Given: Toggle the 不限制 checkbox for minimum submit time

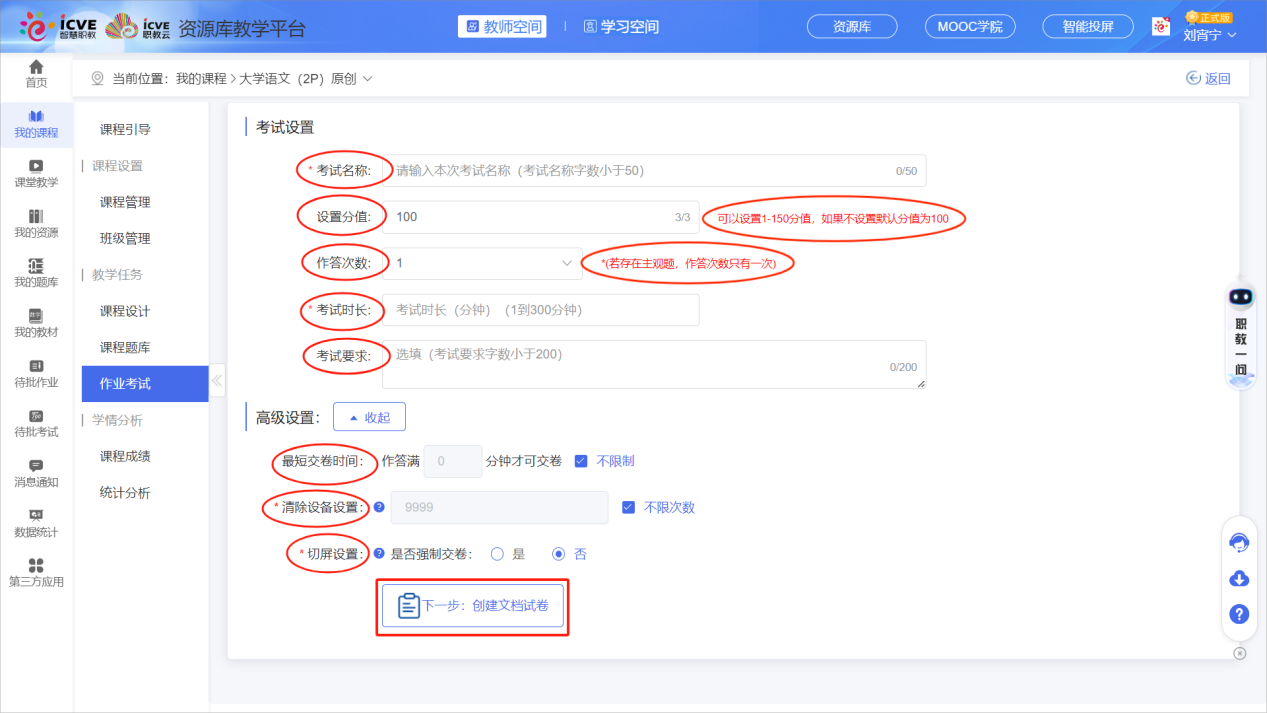Looking at the screenshot, I should [x=581, y=461].
